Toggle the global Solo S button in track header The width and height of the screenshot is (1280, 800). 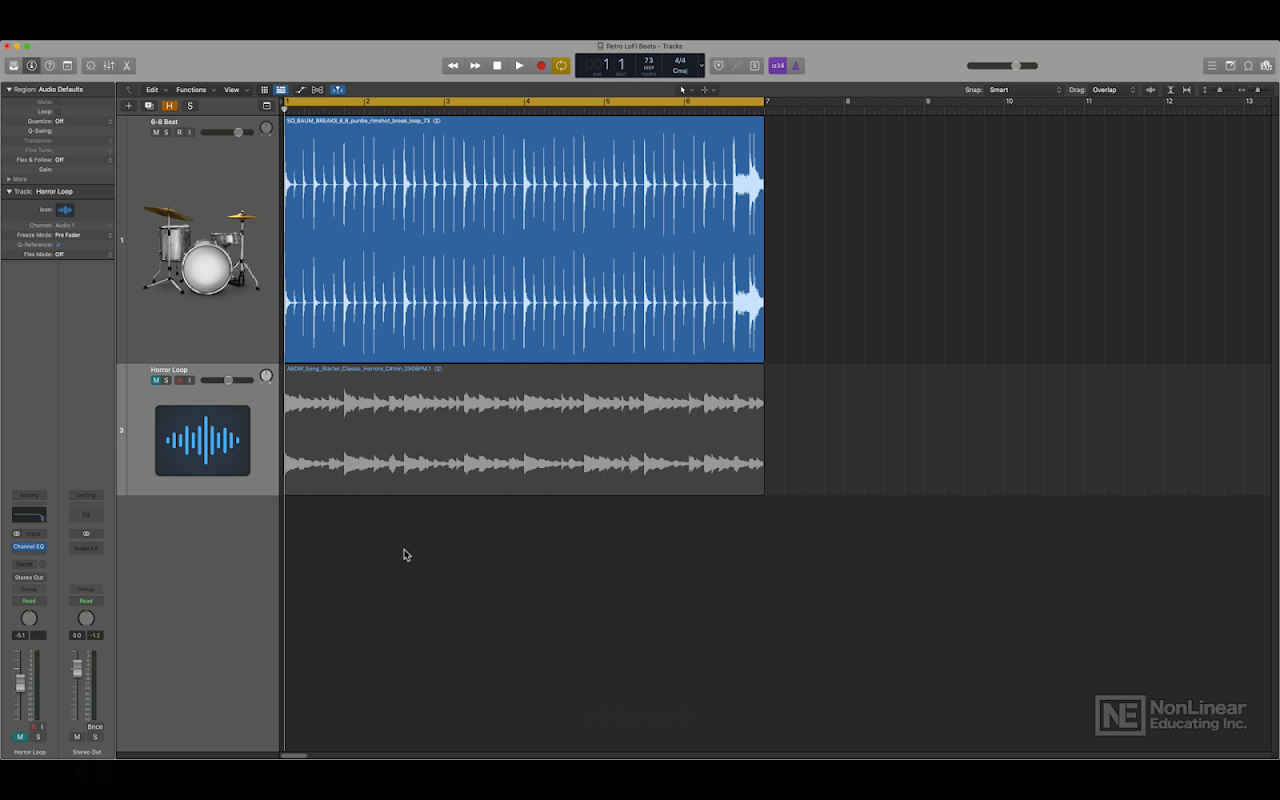click(190, 106)
